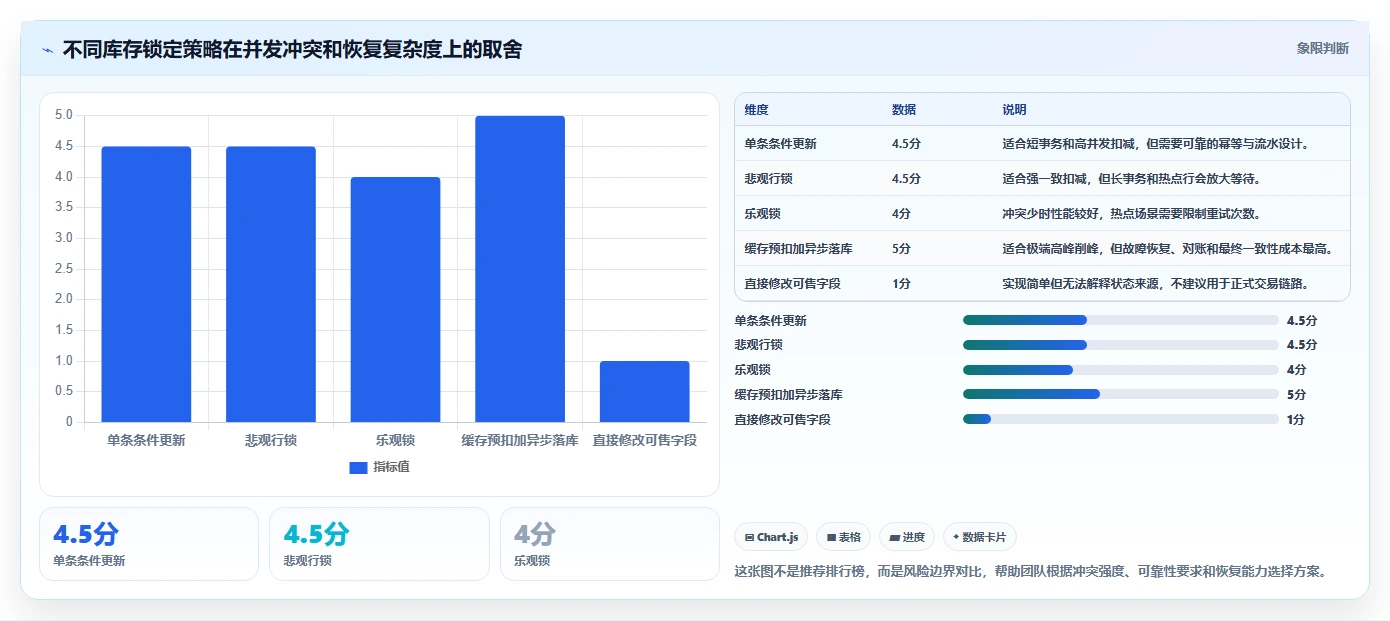This screenshot has height=621, width=1390.
Task: Click the 直接修改可售字段 progress bar
Action: pos(1120,419)
